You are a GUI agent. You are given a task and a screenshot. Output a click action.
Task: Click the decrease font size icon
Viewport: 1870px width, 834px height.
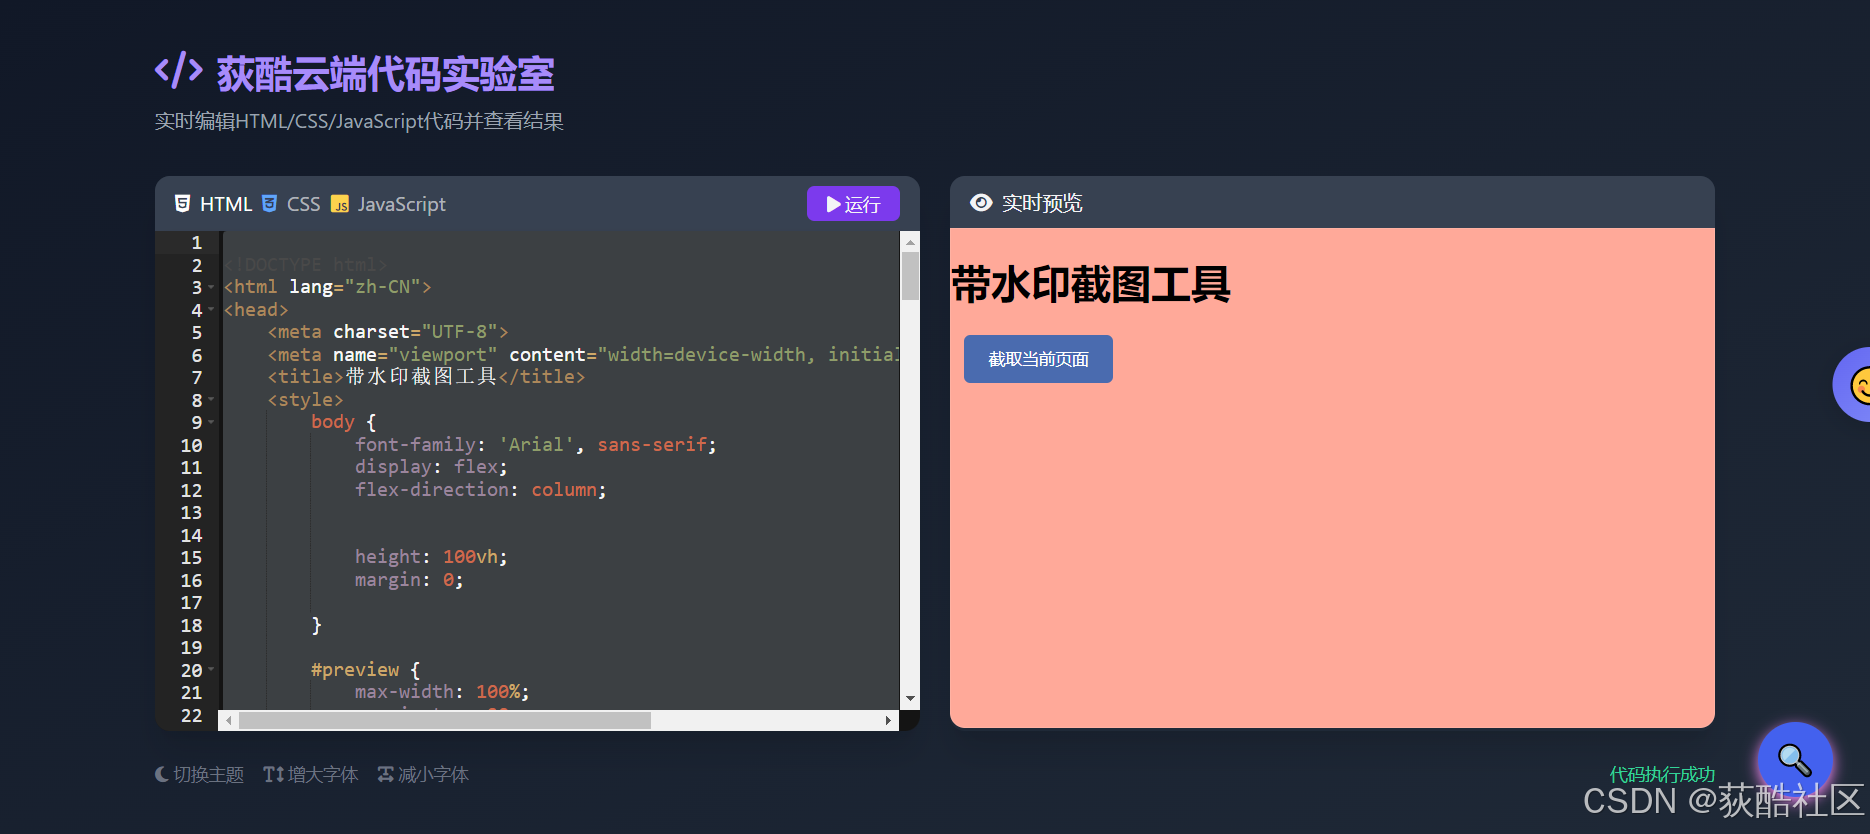tap(385, 774)
